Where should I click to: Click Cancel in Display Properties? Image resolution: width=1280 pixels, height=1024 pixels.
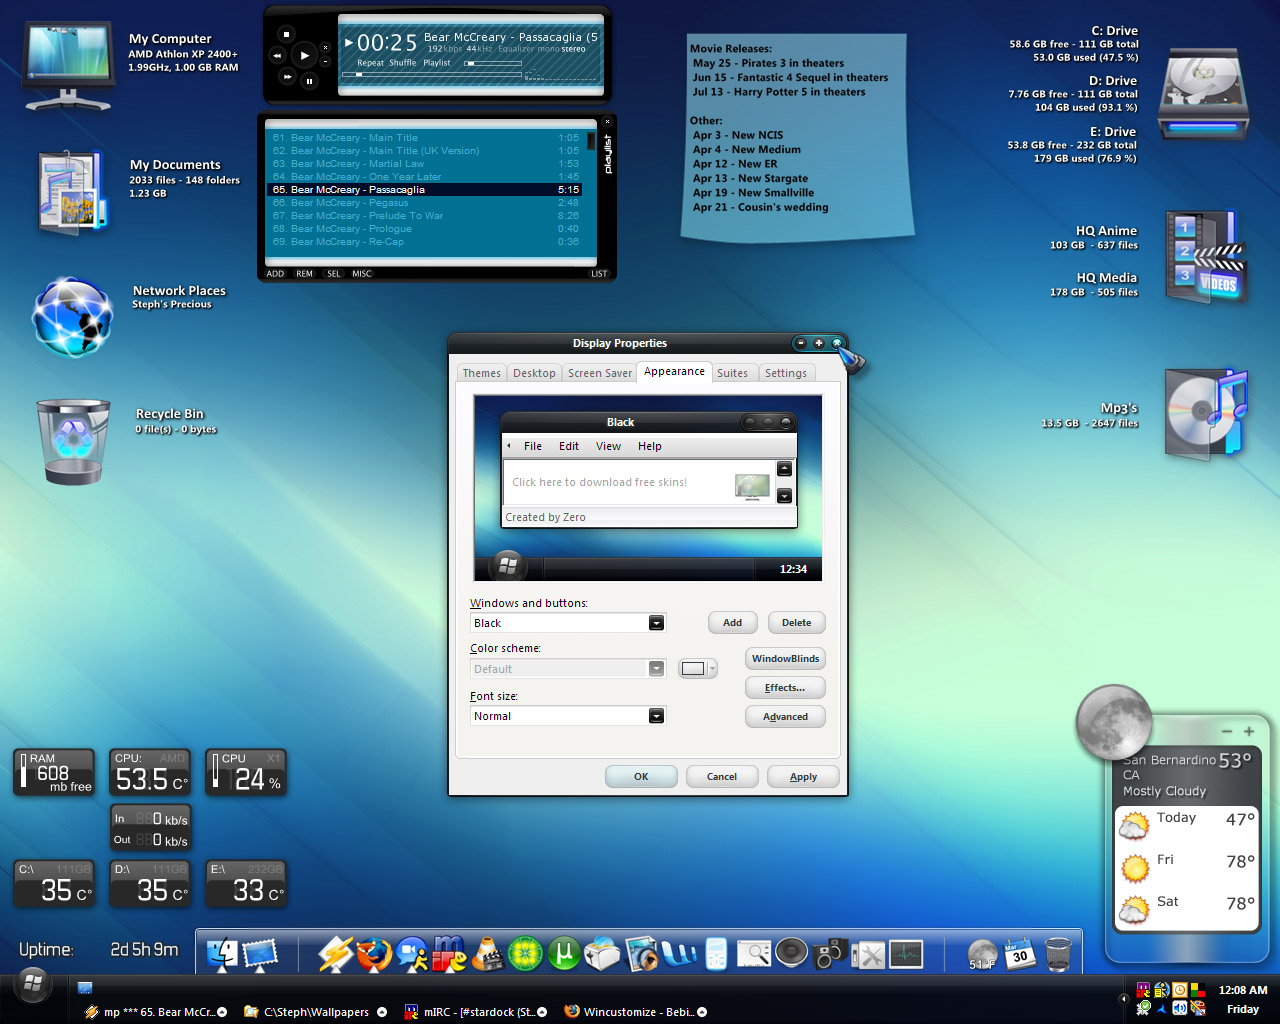tap(722, 777)
